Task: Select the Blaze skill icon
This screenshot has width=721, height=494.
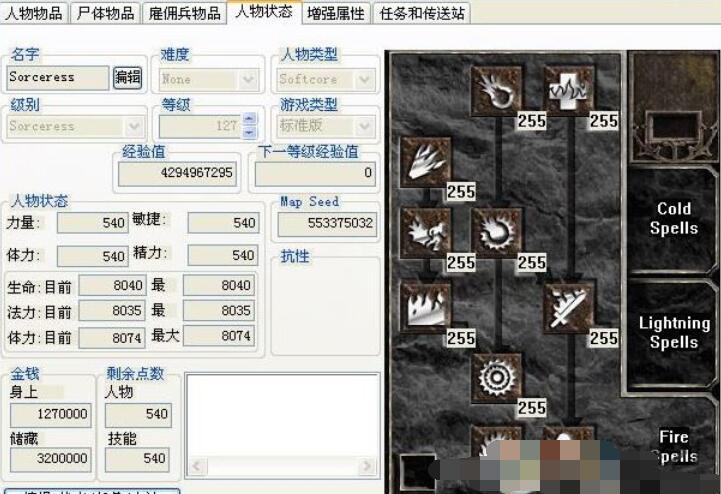Action: 426,233
